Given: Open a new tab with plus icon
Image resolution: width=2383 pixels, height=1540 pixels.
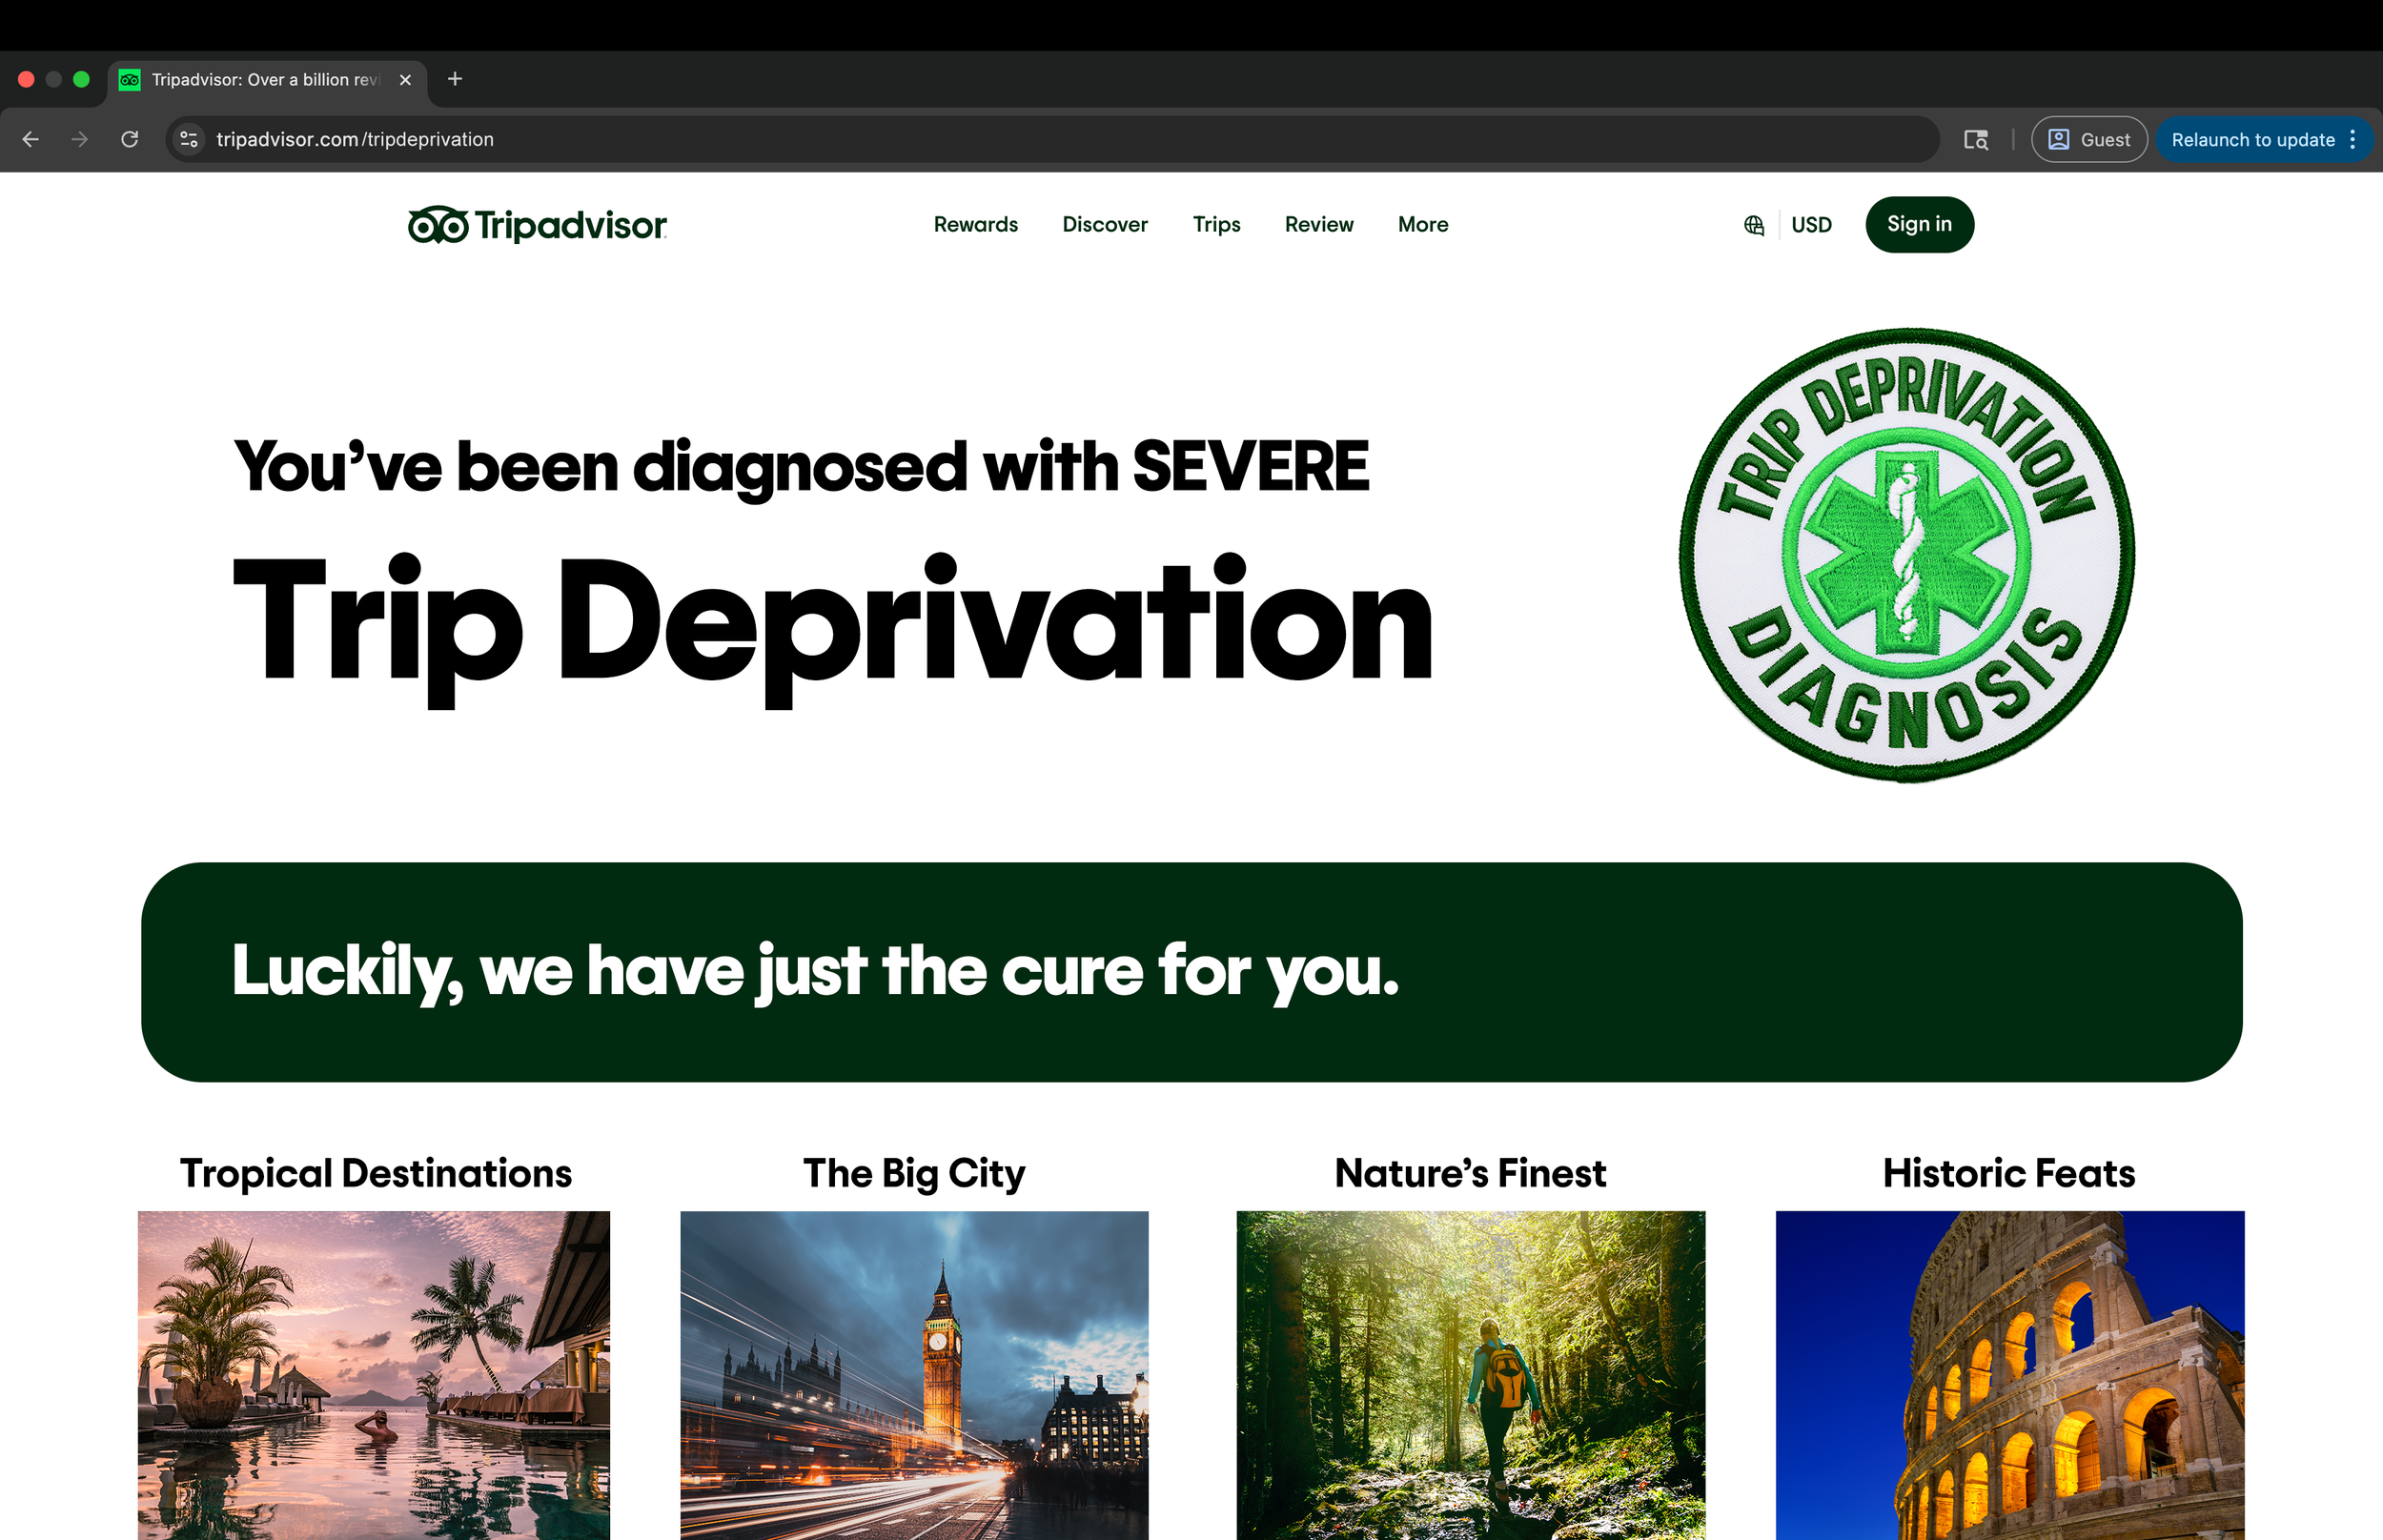Looking at the screenshot, I should [x=455, y=79].
